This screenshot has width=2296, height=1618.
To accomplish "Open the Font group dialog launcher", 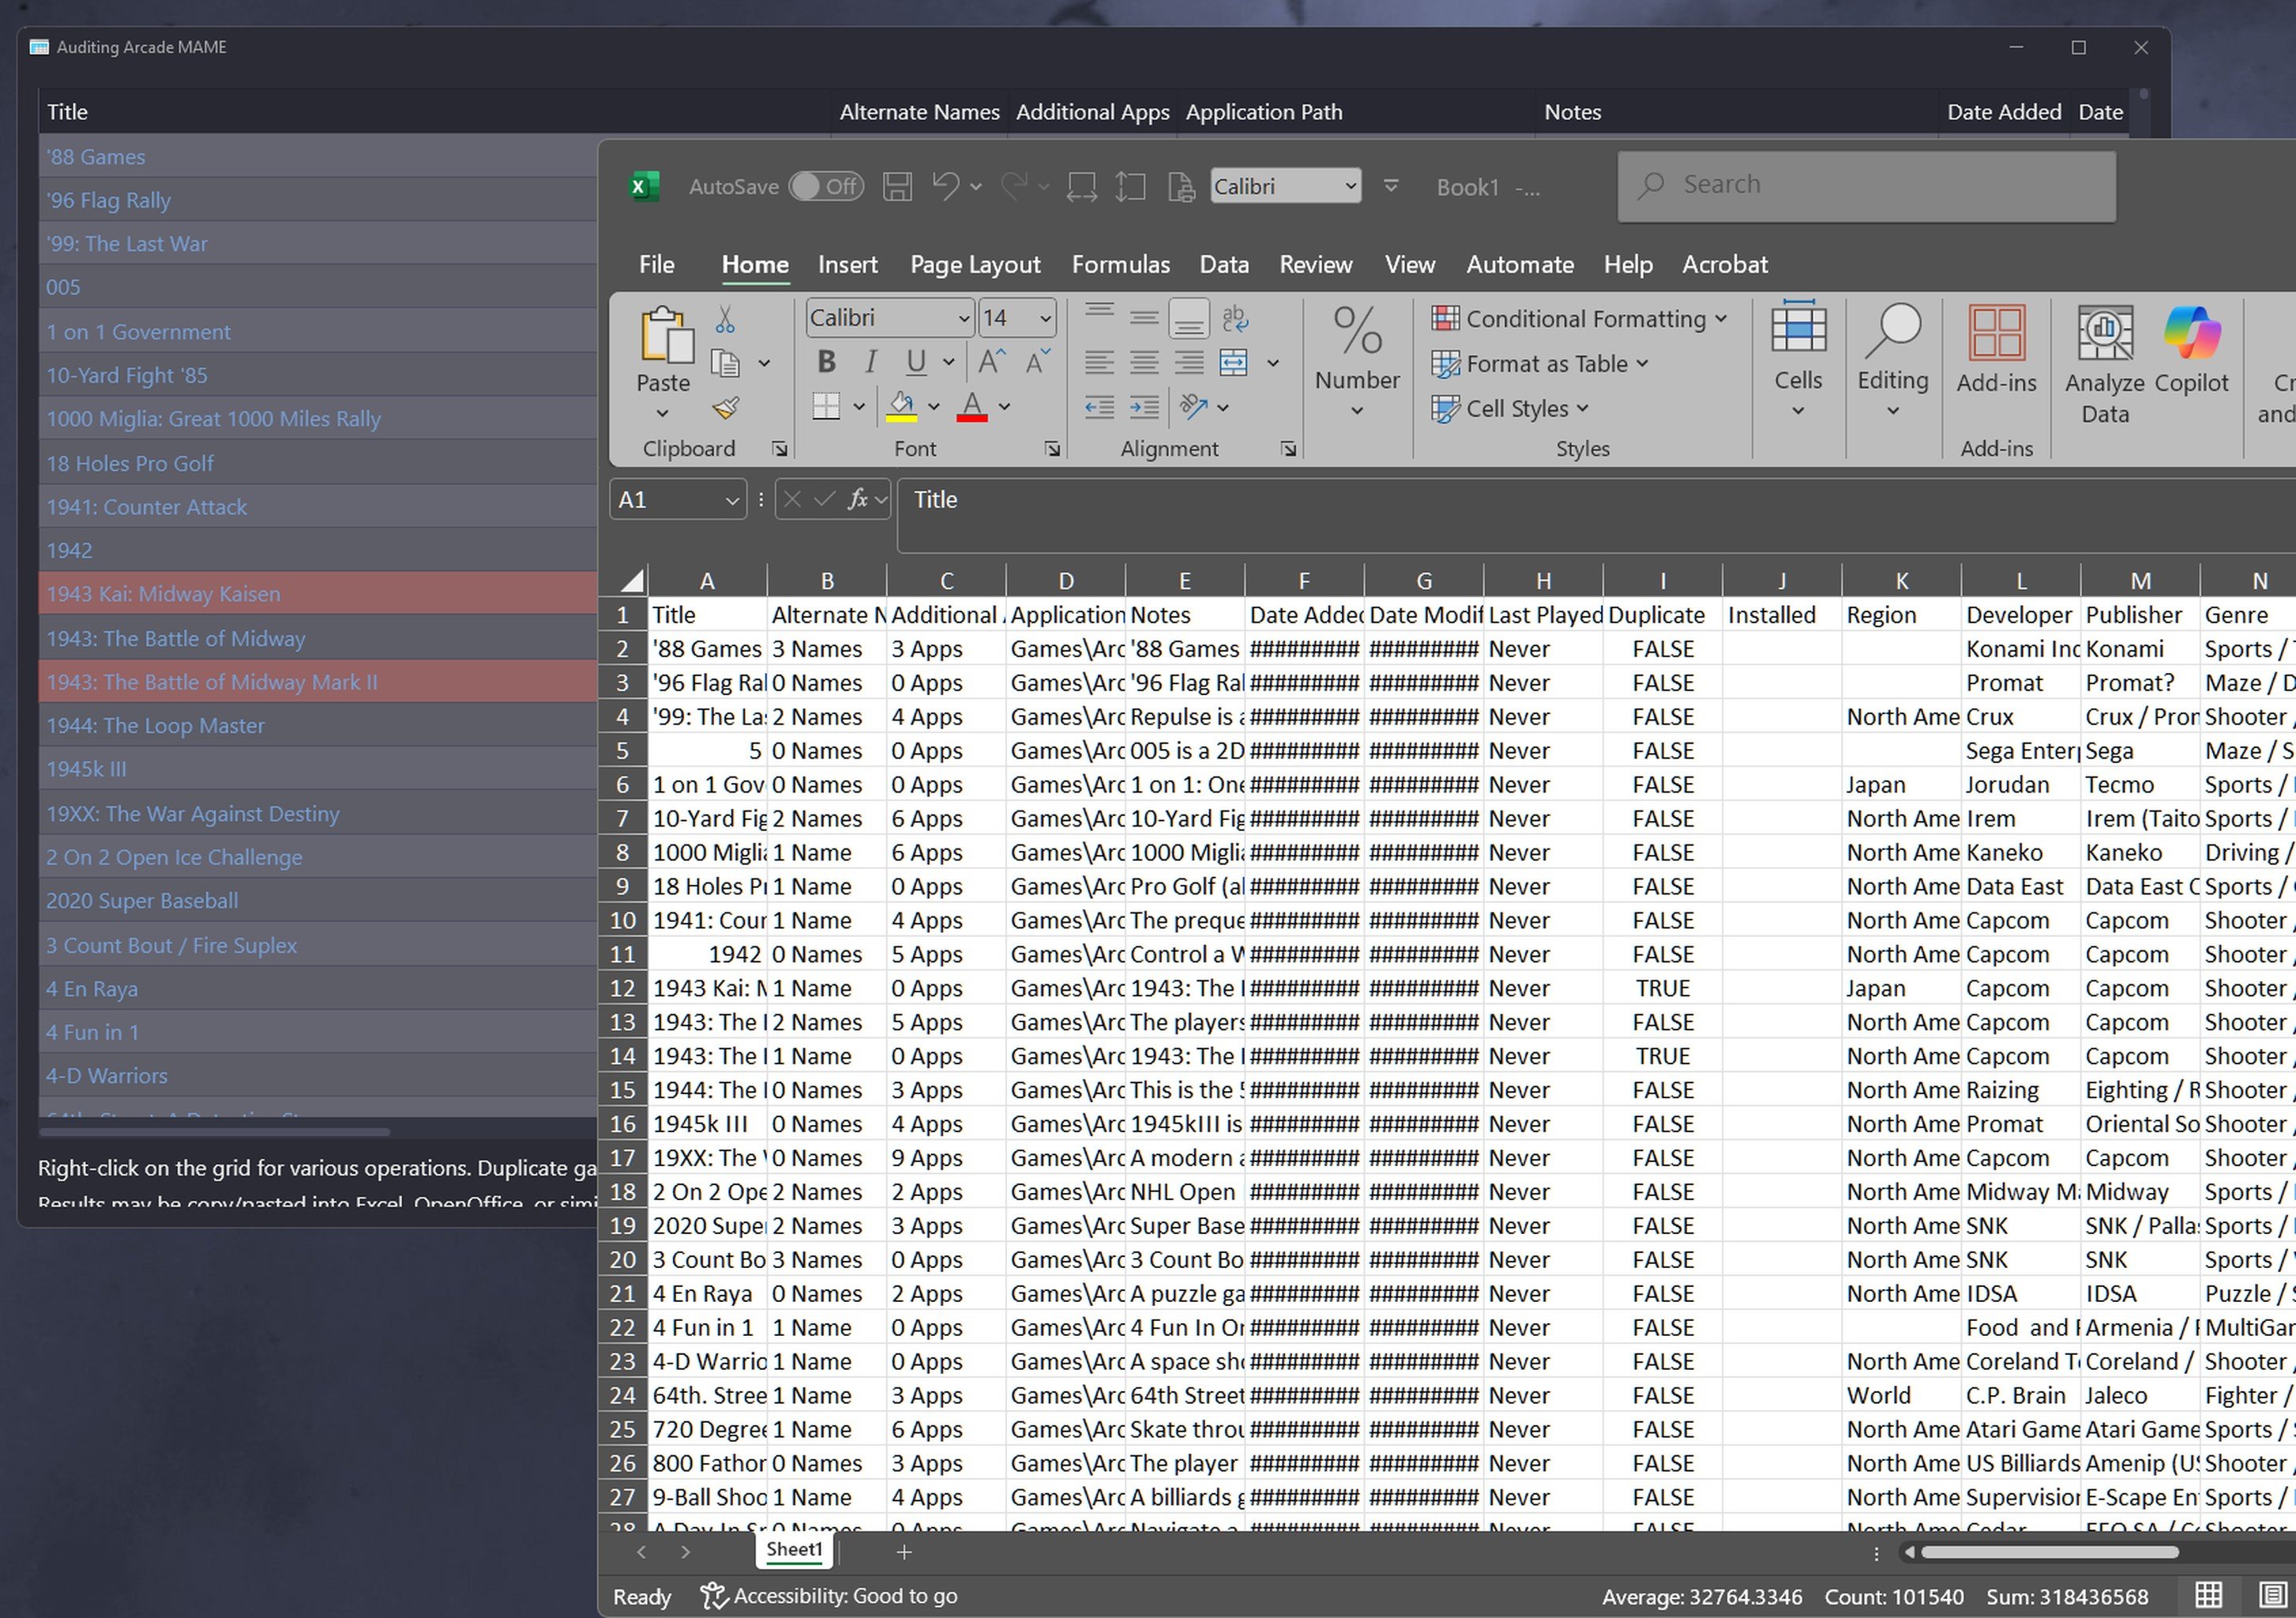I will [1052, 449].
